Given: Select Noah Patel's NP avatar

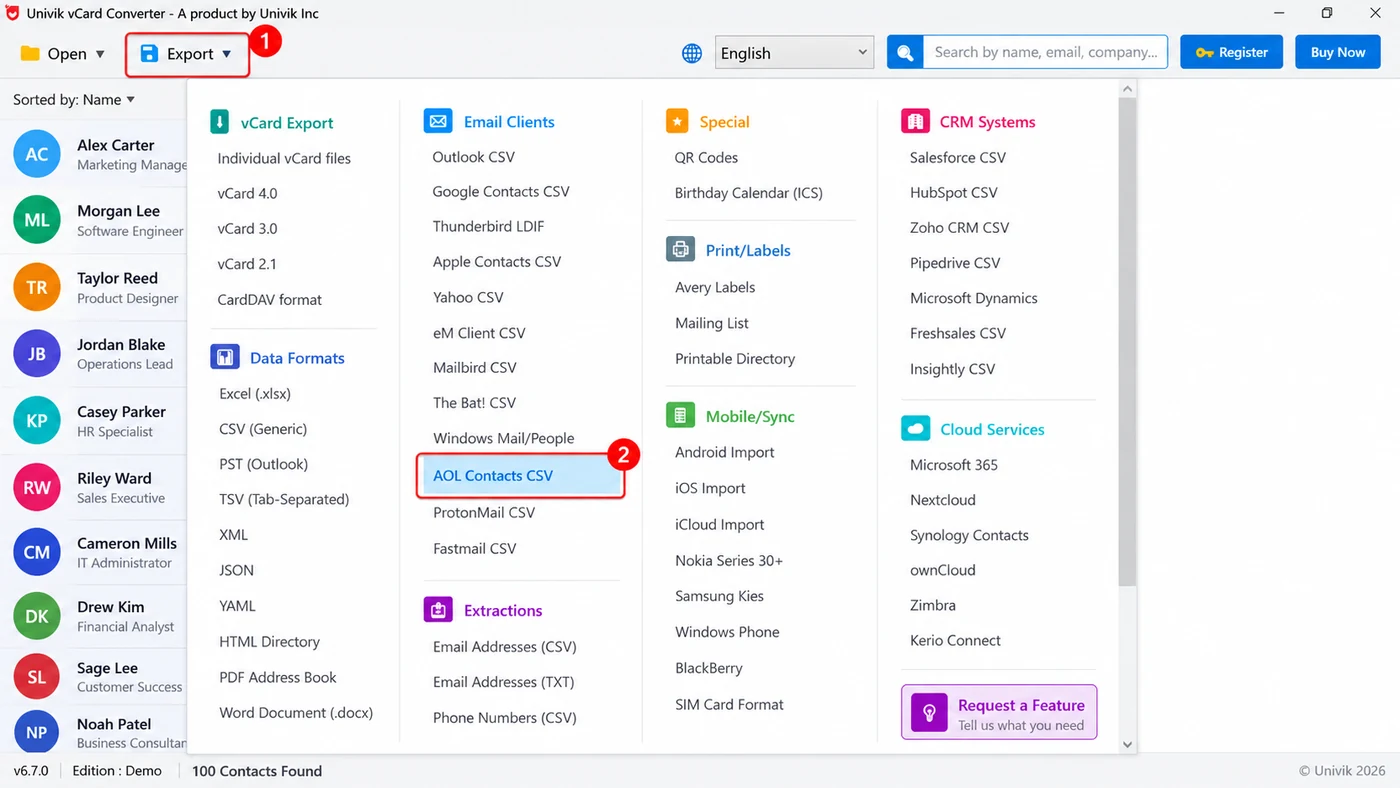Looking at the screenshot, I should tap(37, 732).
